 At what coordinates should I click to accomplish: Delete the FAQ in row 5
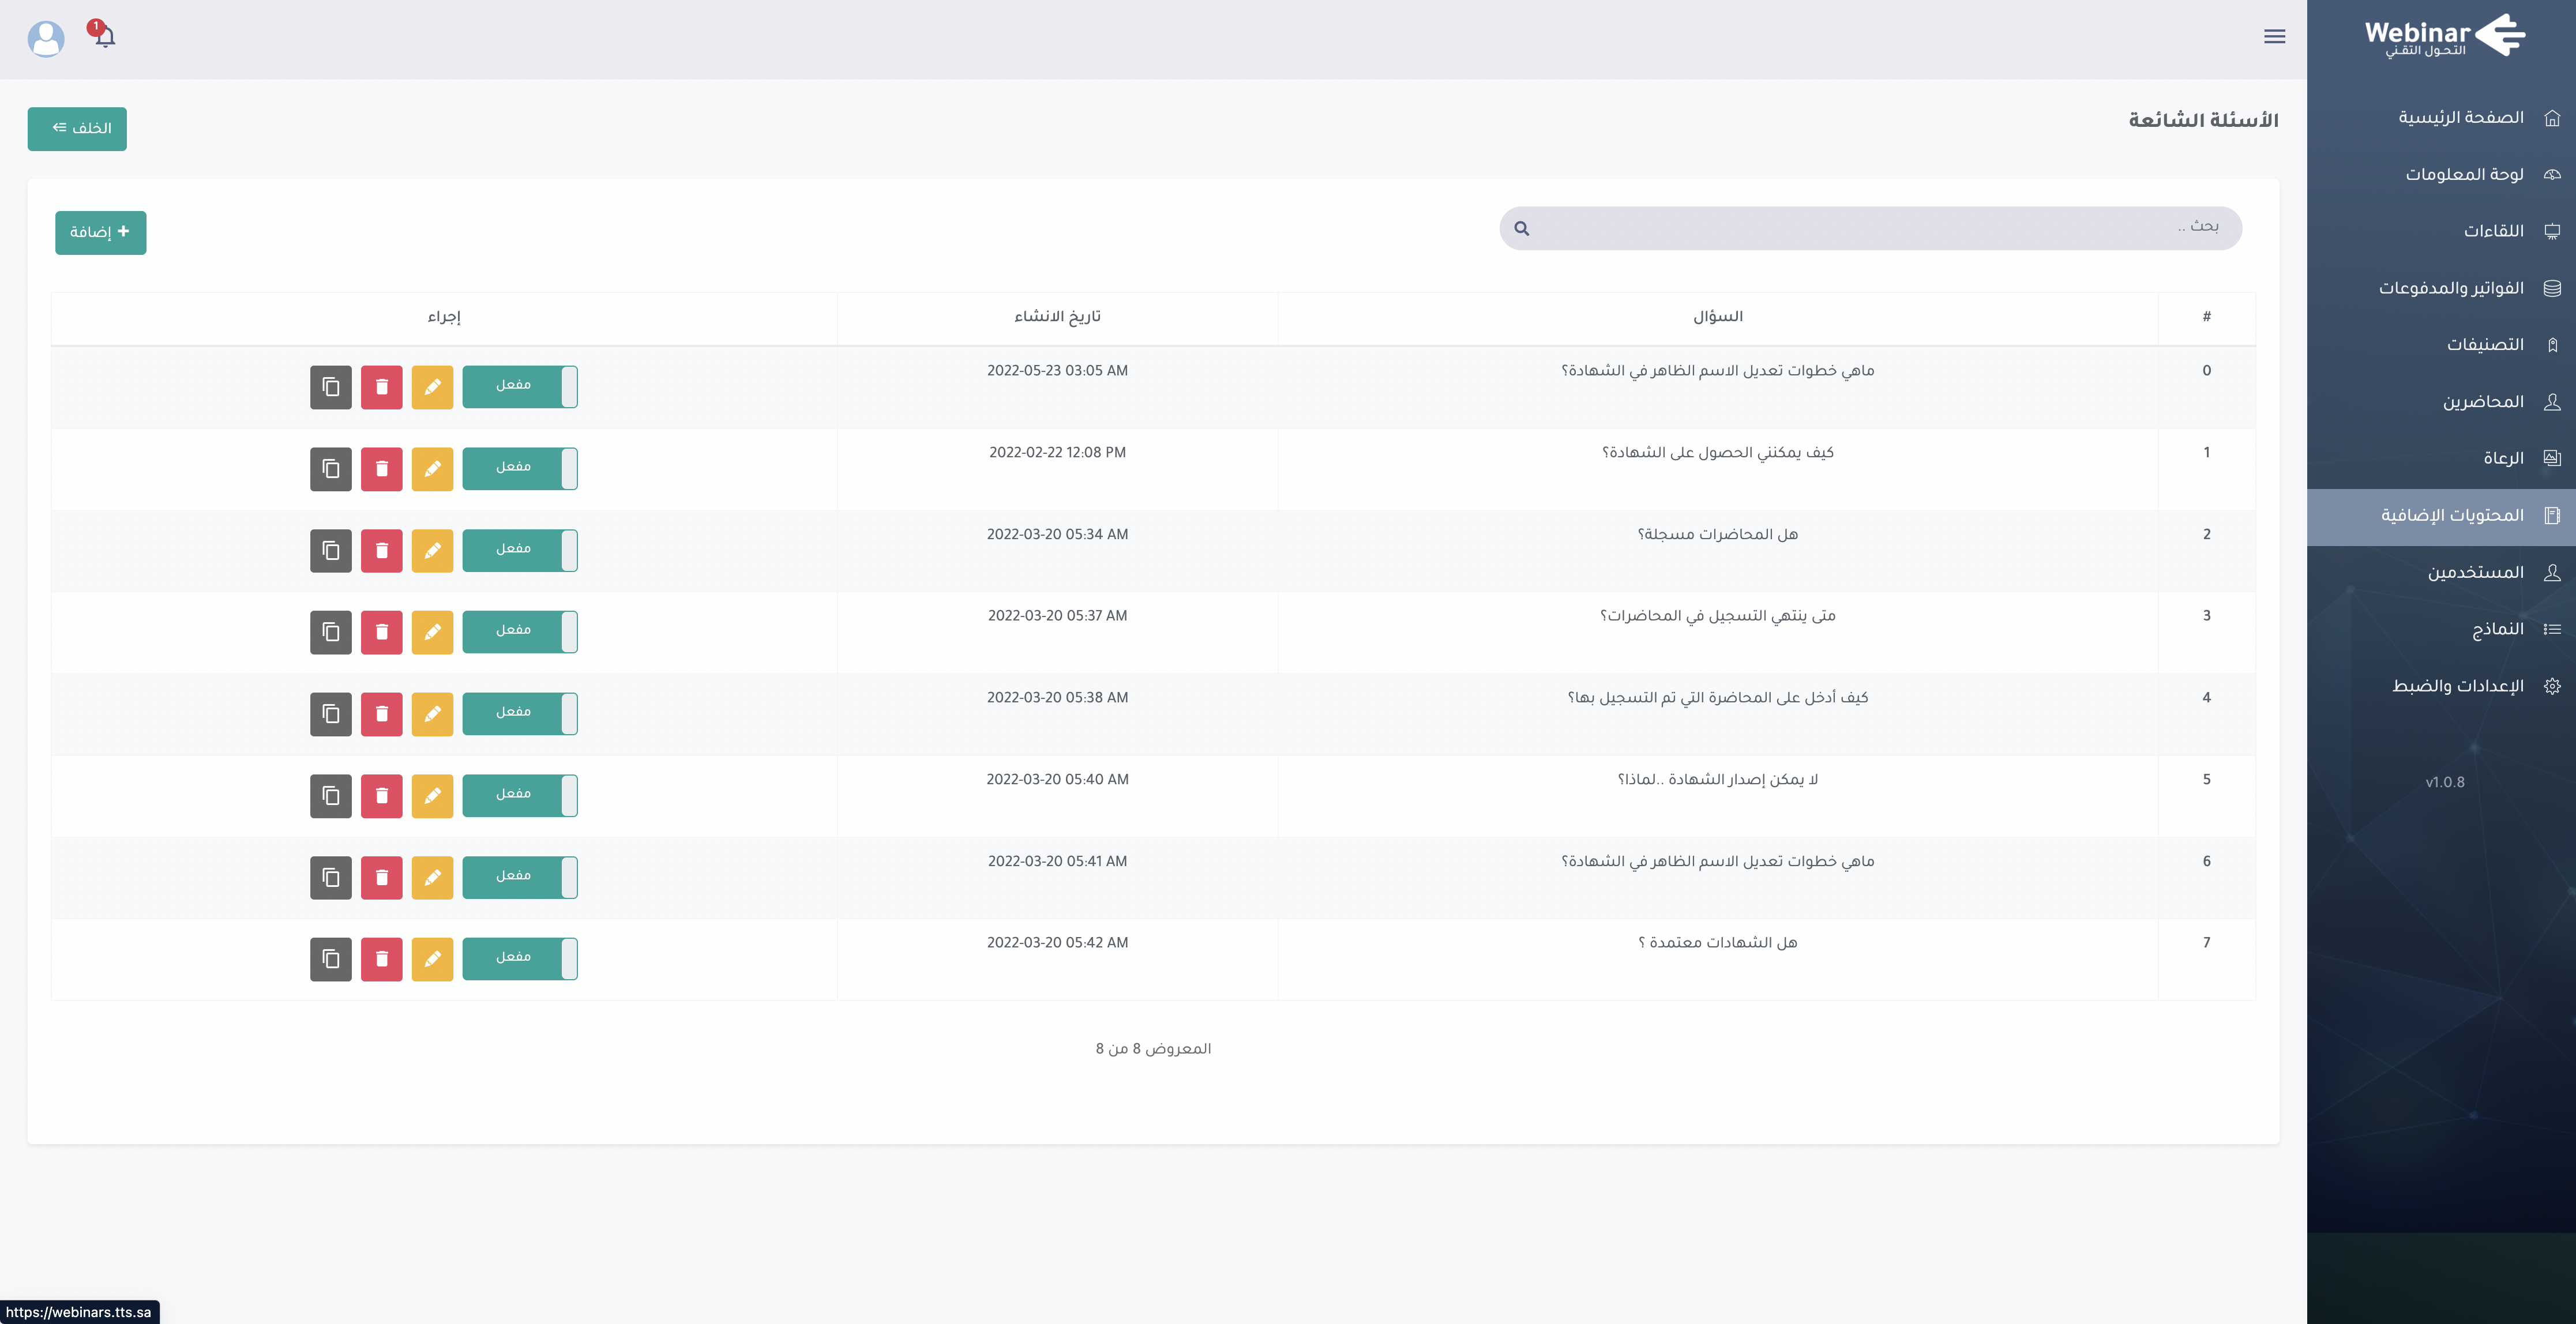382,796
